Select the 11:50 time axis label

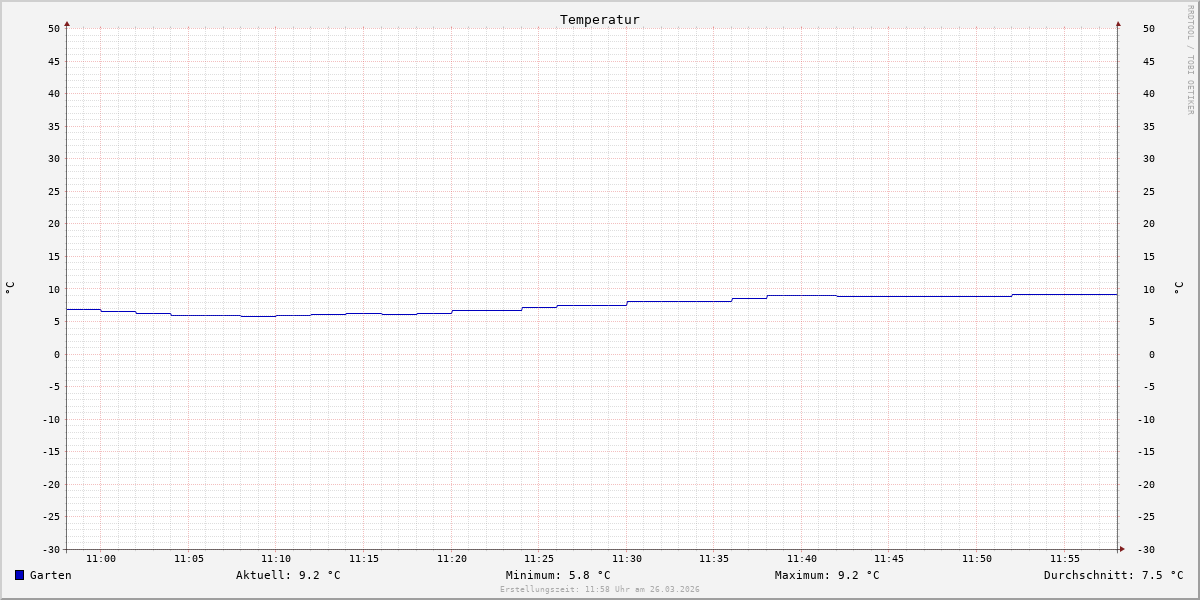point(977,558)
